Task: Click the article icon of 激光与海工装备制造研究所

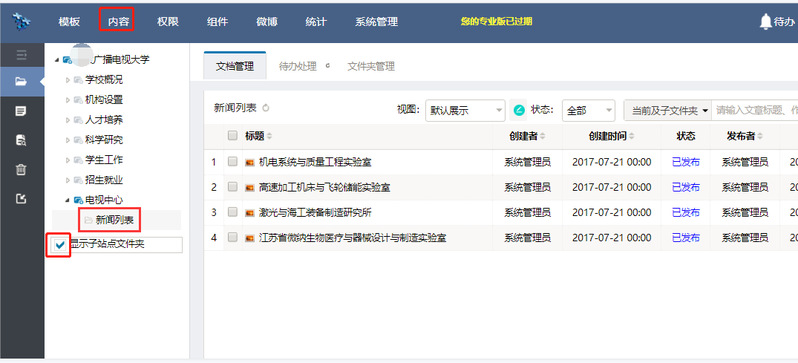Action: (249, 213)
